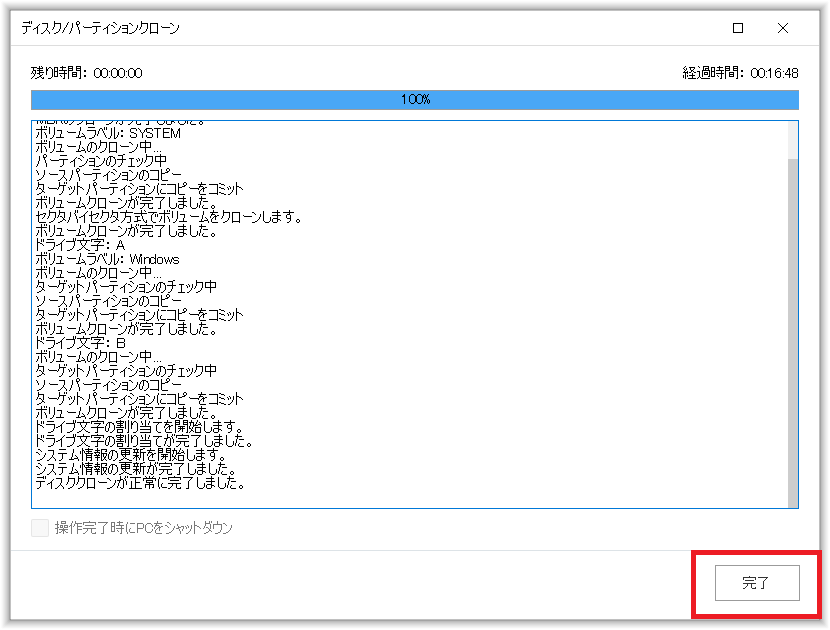Click the window title ディスク/パーティションクローン
The height and width of the screenshot is (630, 830).
tap(101, 28)
